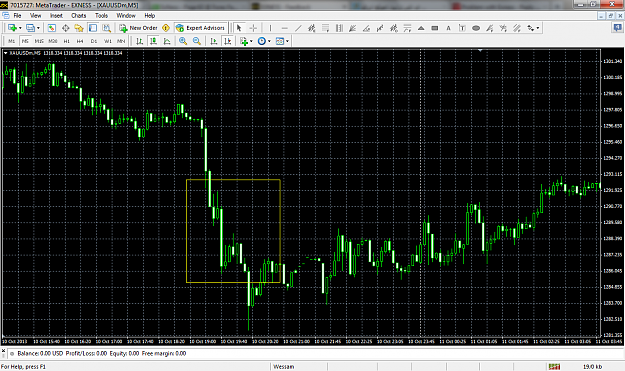Toggle candlestick display mode
The width and height of the screenshot is (625, 371).
pos(153,41)
